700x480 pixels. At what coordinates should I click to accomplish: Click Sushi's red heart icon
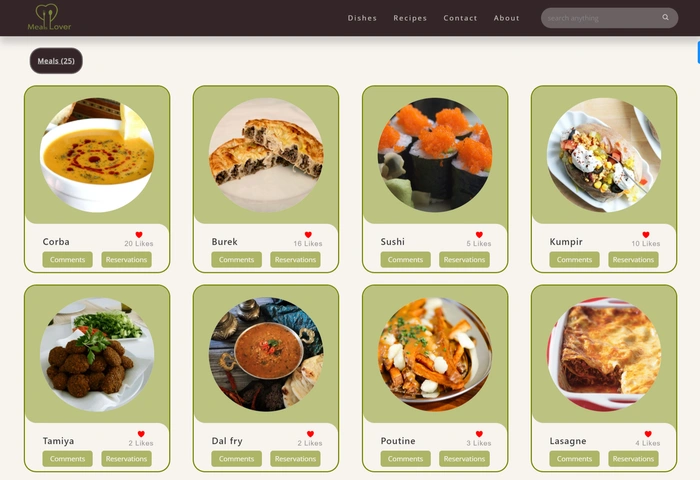click(479, 234)
